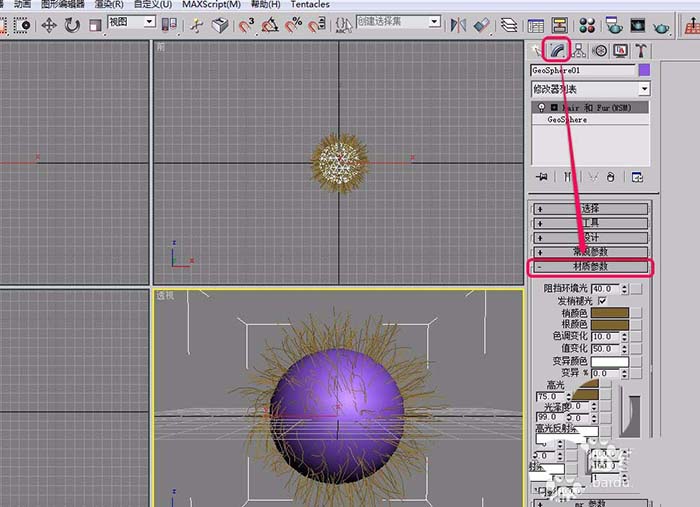Viewport: 700px width, 507px height.
Task: Expand the 选择 rollout
Action: (x=590, y=209)
